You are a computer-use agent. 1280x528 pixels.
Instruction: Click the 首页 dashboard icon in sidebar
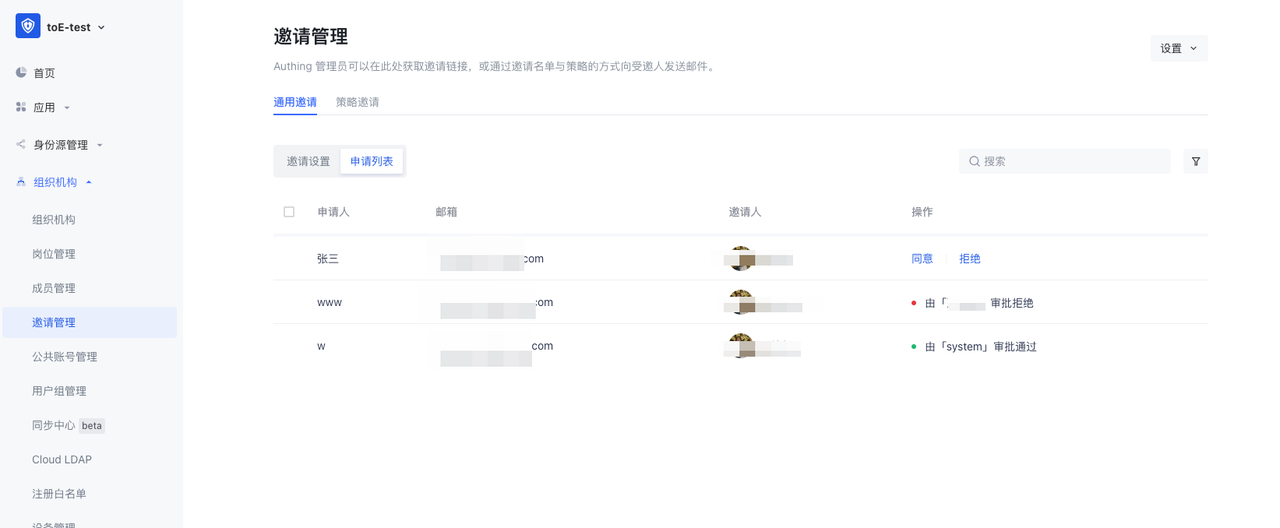[x=21, y=73]
